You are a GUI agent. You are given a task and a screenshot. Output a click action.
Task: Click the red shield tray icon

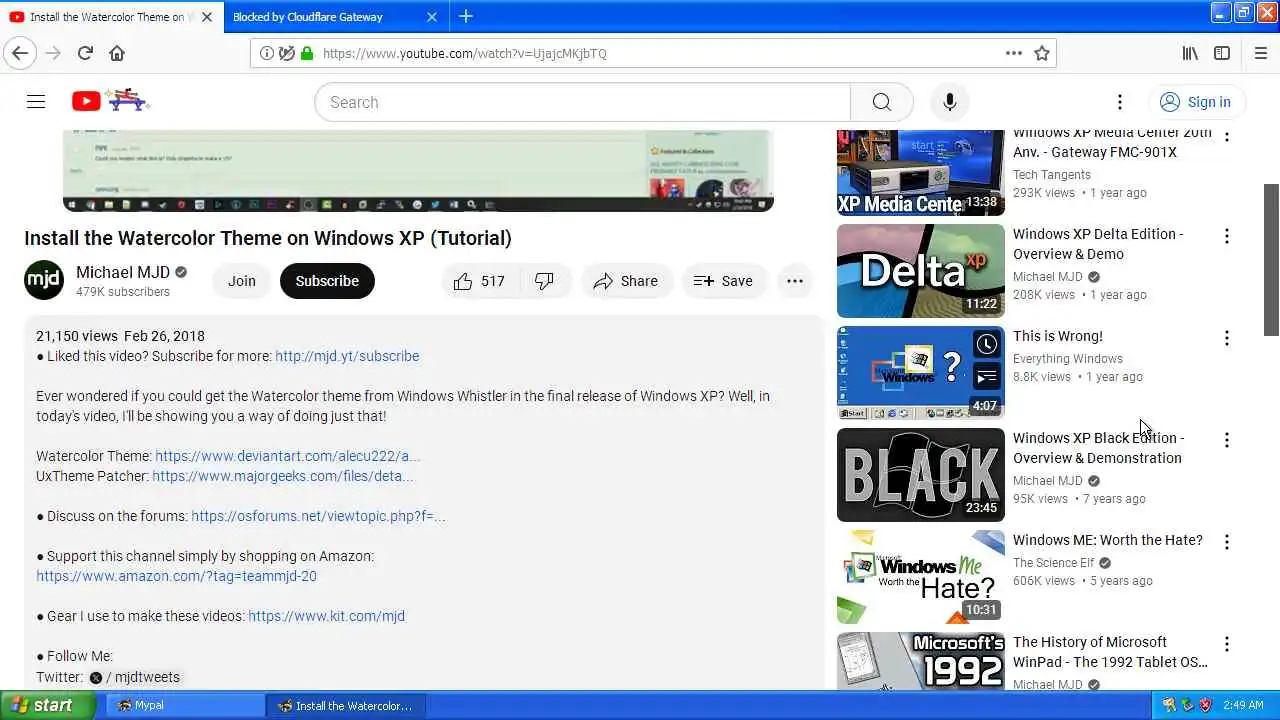[x=1205, y=705]
